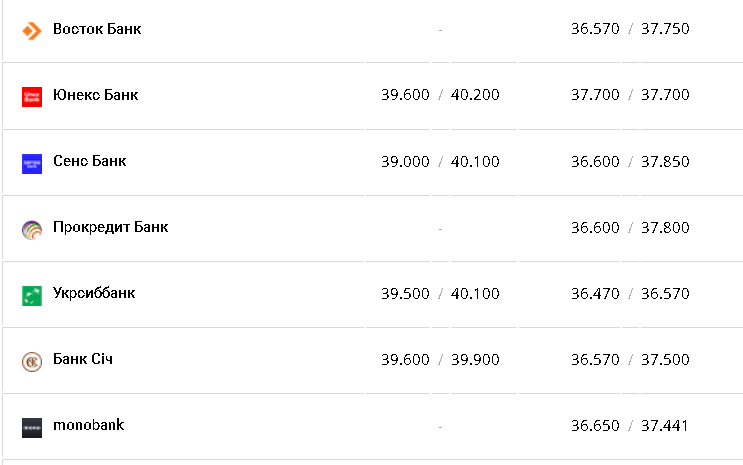This screenshot has width=743, height=465.
Task: Click monobank rate 36.650 / 37.441
Action: [x=630, y=425]
